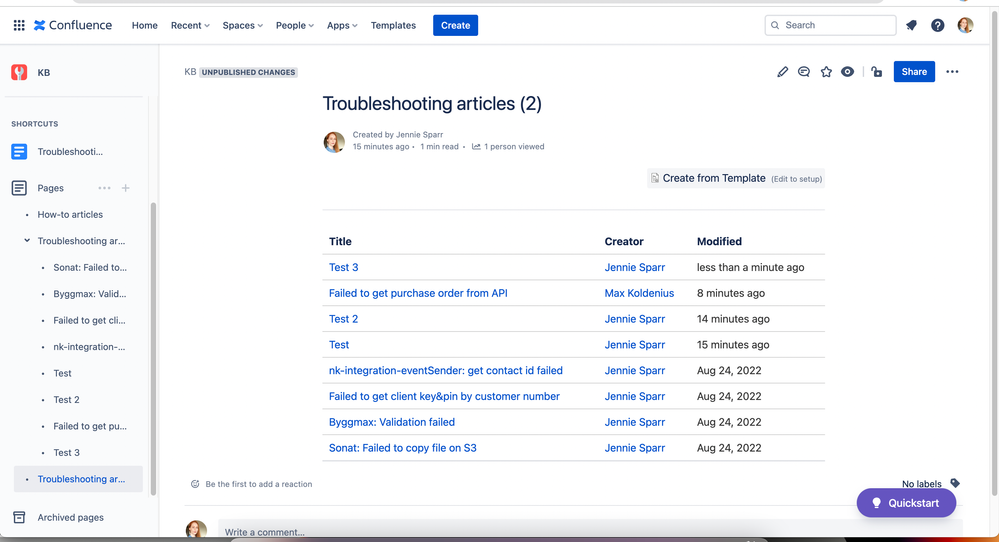Open the notifications bell
The height and width of the screenshot is (542, 999).
[912, 25]
